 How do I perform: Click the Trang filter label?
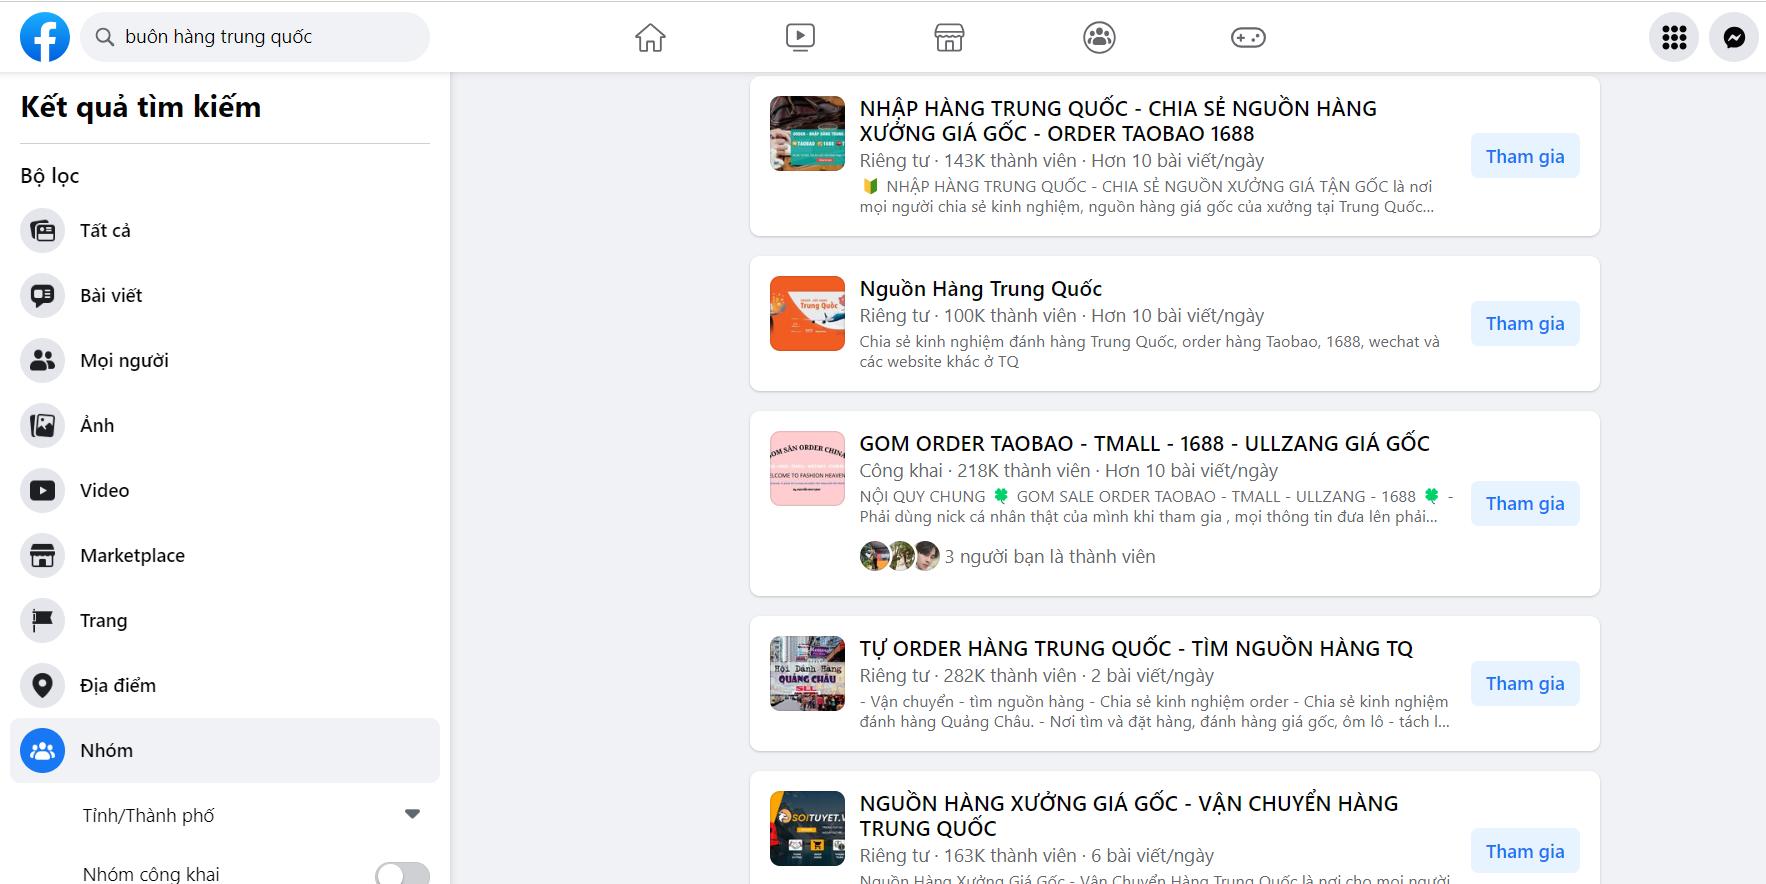tap(104, 621)
